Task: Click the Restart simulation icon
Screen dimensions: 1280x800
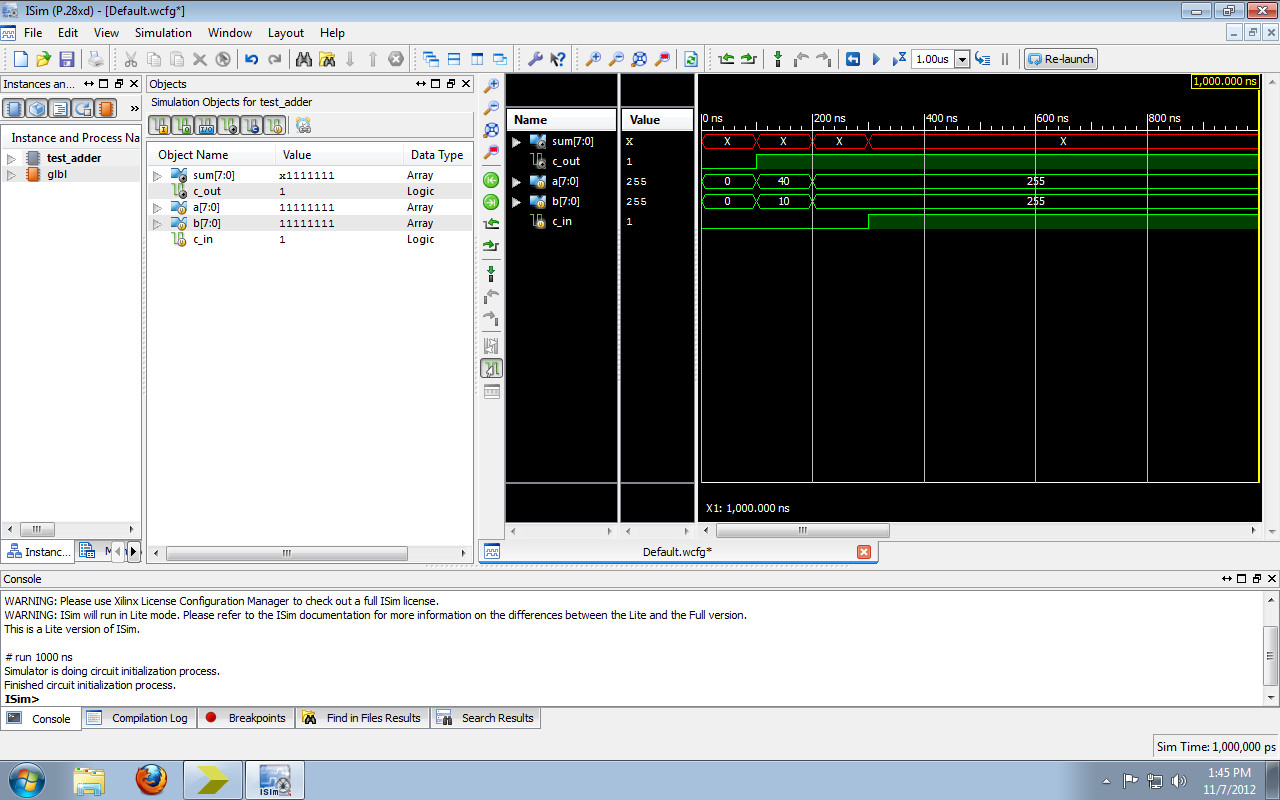Action: [x=853, y=59]
